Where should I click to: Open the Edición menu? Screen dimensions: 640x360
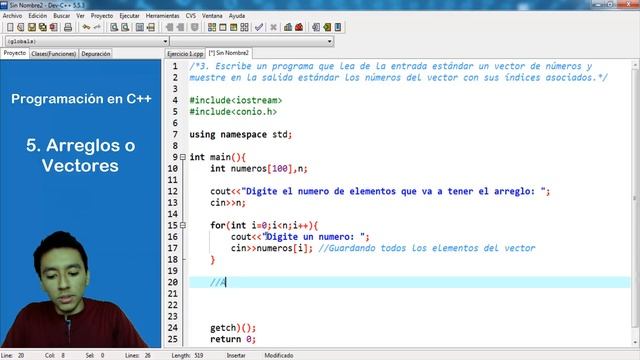(38, 16)
